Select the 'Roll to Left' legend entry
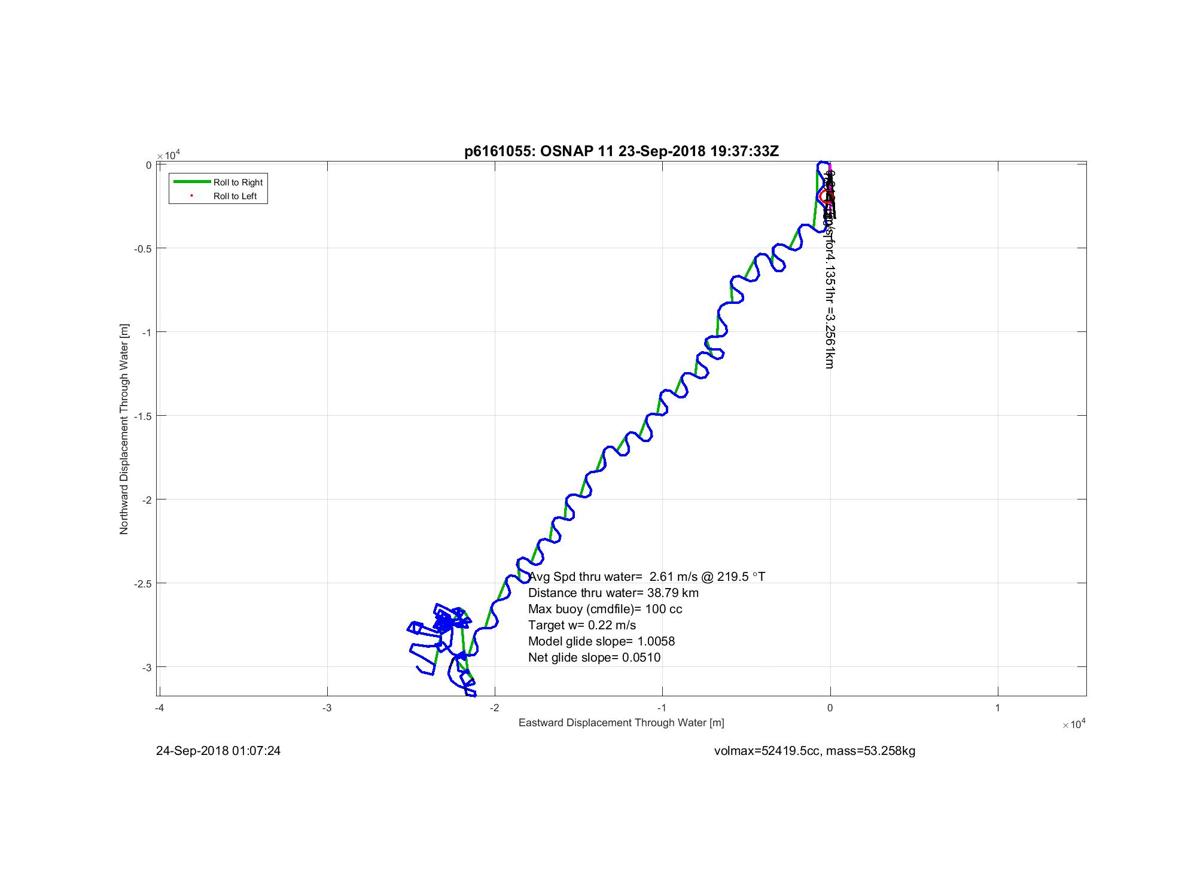 point(236,196)
